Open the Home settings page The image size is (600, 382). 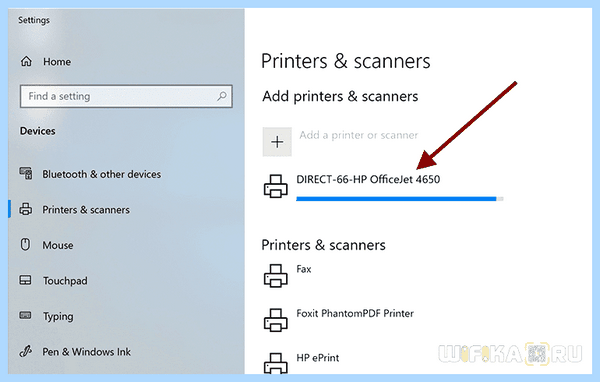tap(57, 62)
